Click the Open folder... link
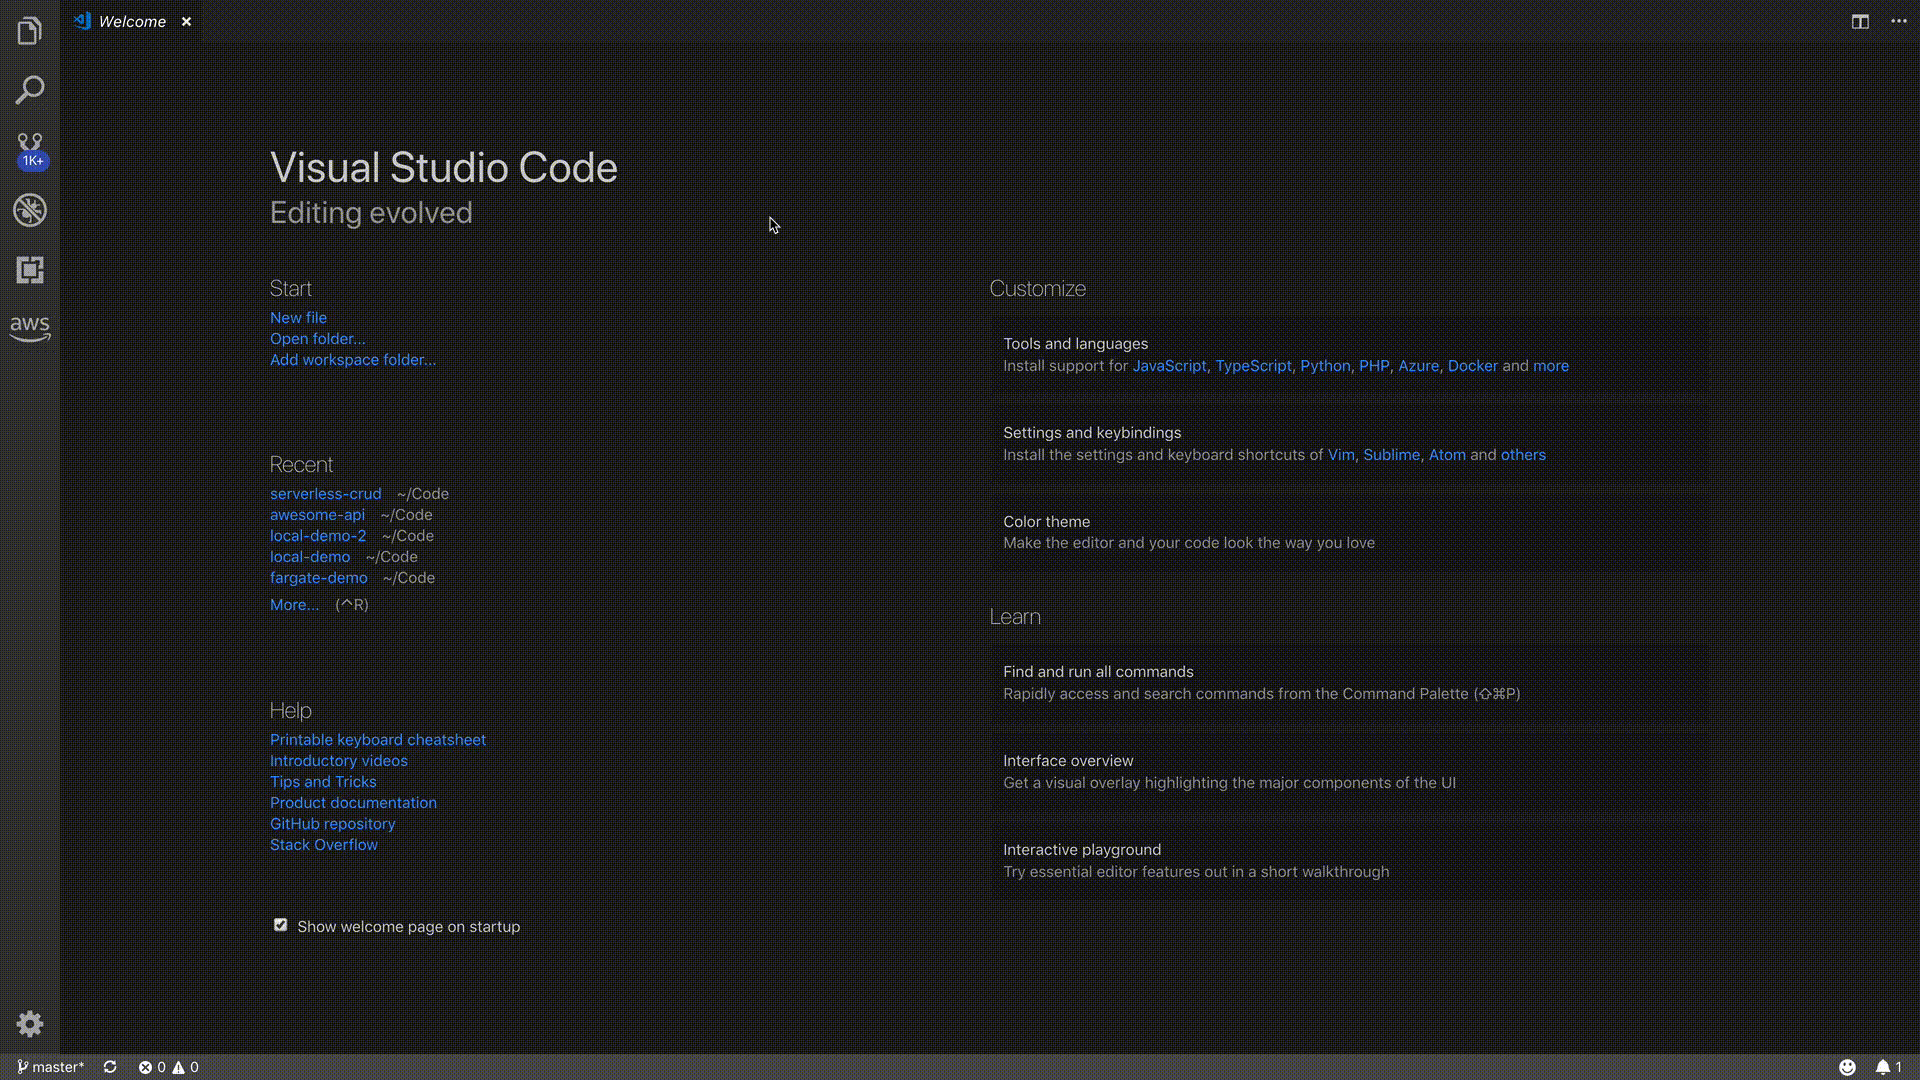 (317, 338)
